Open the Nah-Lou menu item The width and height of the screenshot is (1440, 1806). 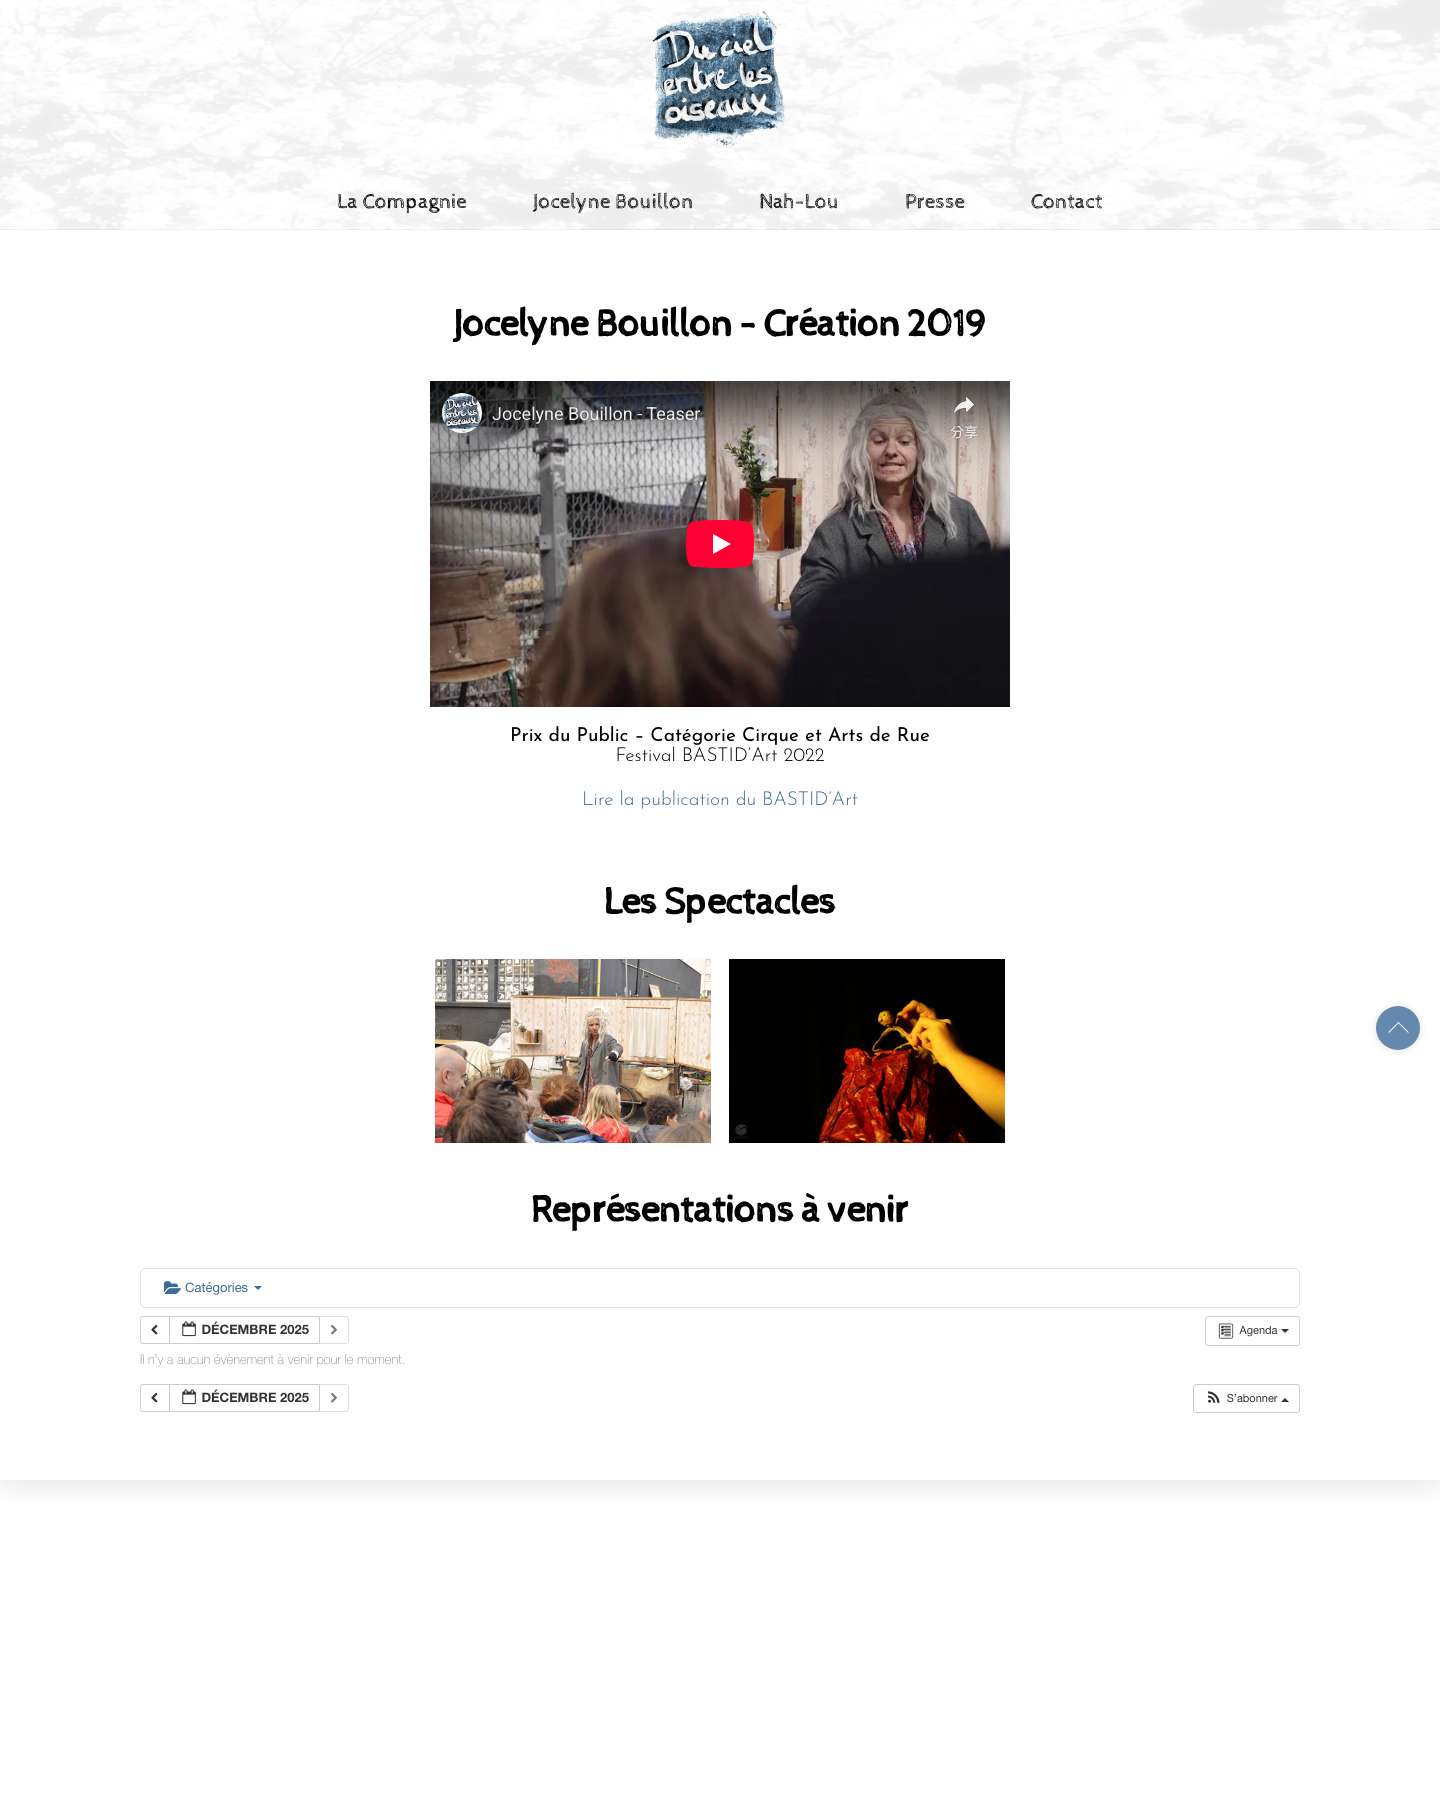click(798, 201)
